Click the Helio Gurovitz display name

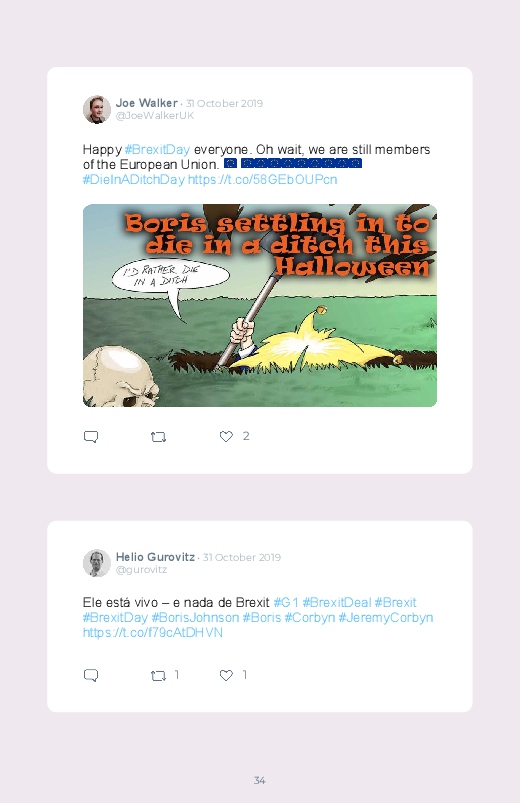[155, 557]
